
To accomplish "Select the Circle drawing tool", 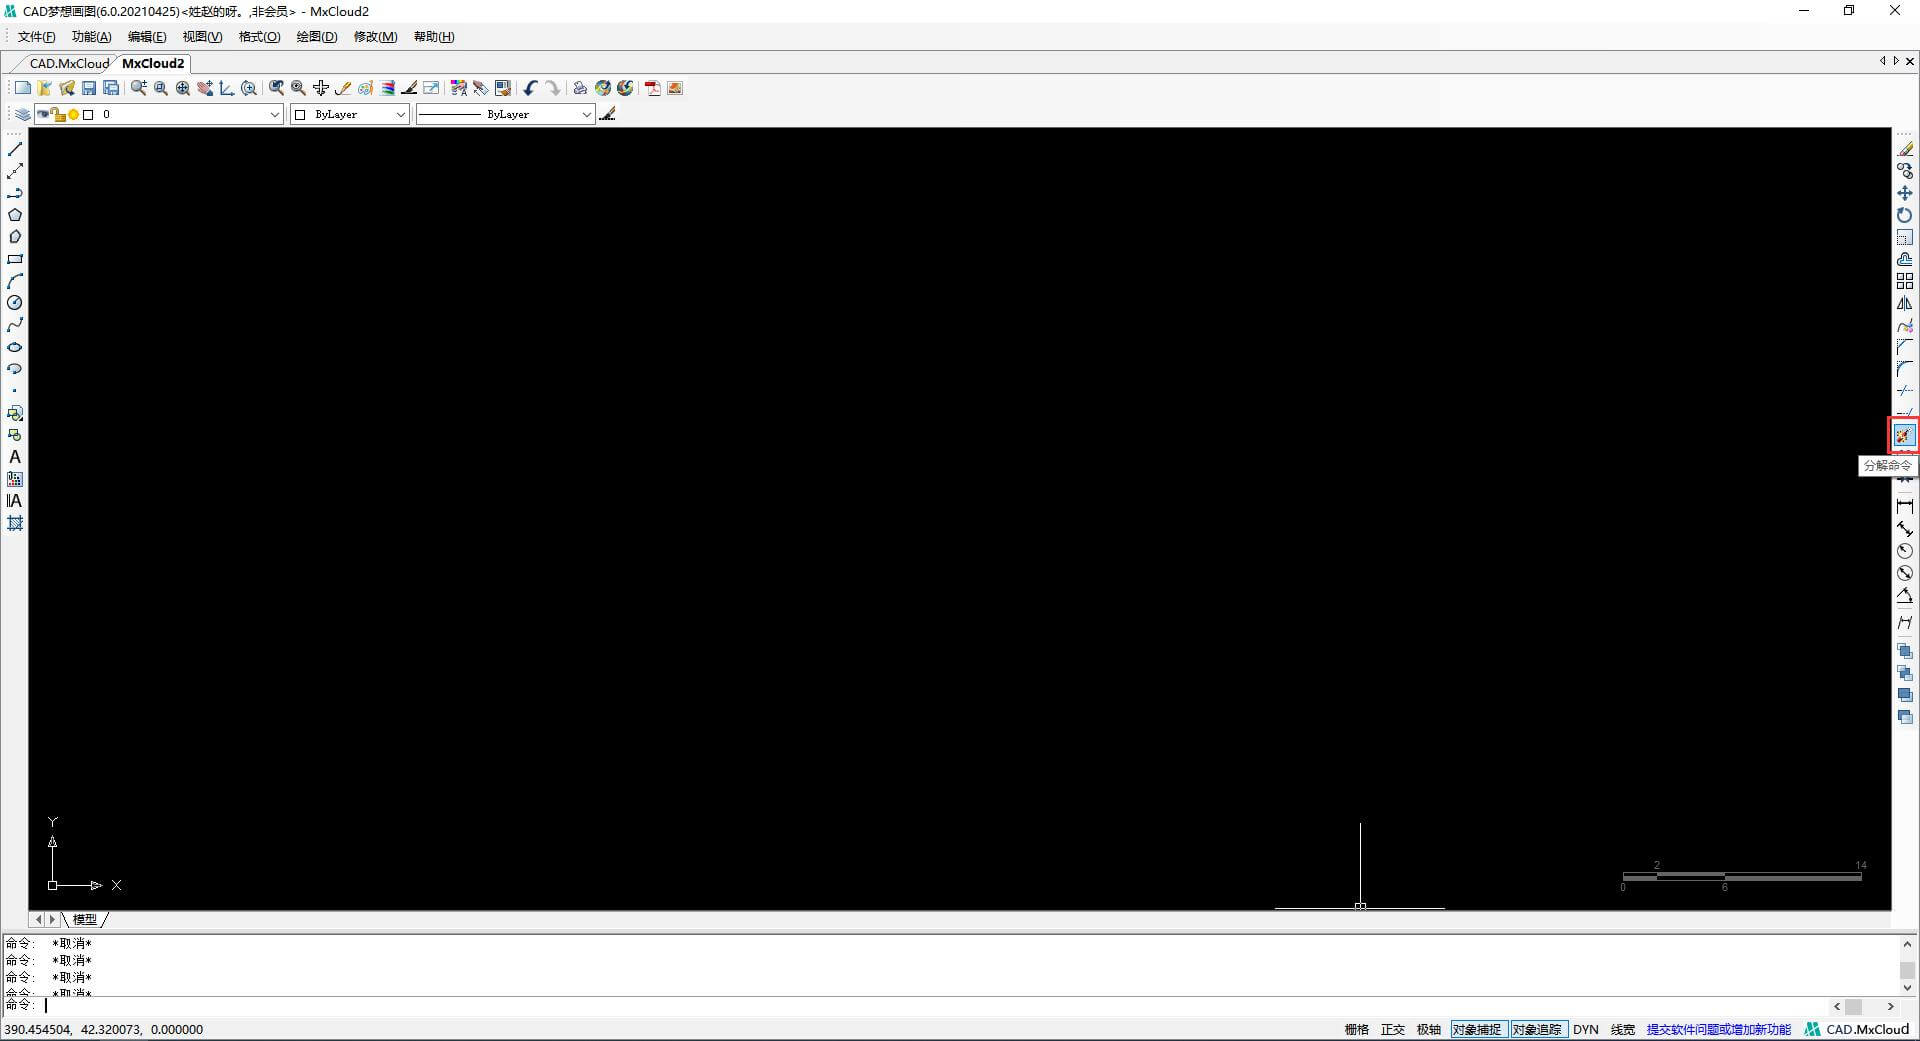I will pyautogui.click(x=15, y=303).
